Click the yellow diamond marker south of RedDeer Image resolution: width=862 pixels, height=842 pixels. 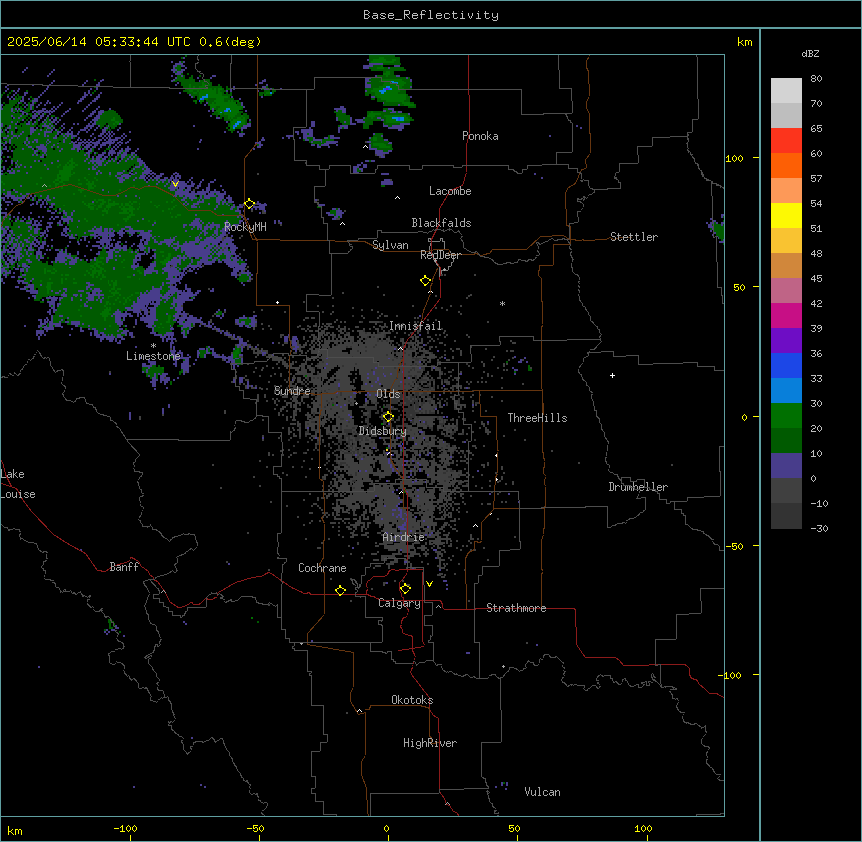pyautogui.click(x=426, y=281)
